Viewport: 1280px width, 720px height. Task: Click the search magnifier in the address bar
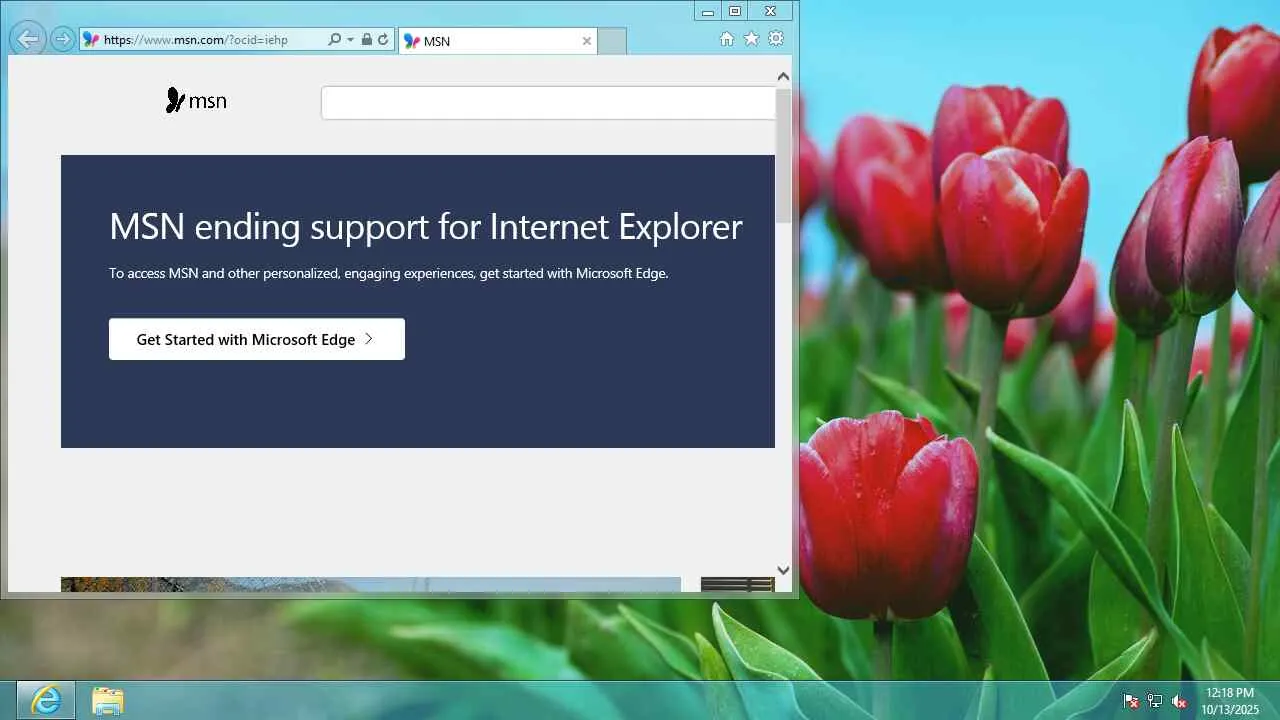coord(334,40)
